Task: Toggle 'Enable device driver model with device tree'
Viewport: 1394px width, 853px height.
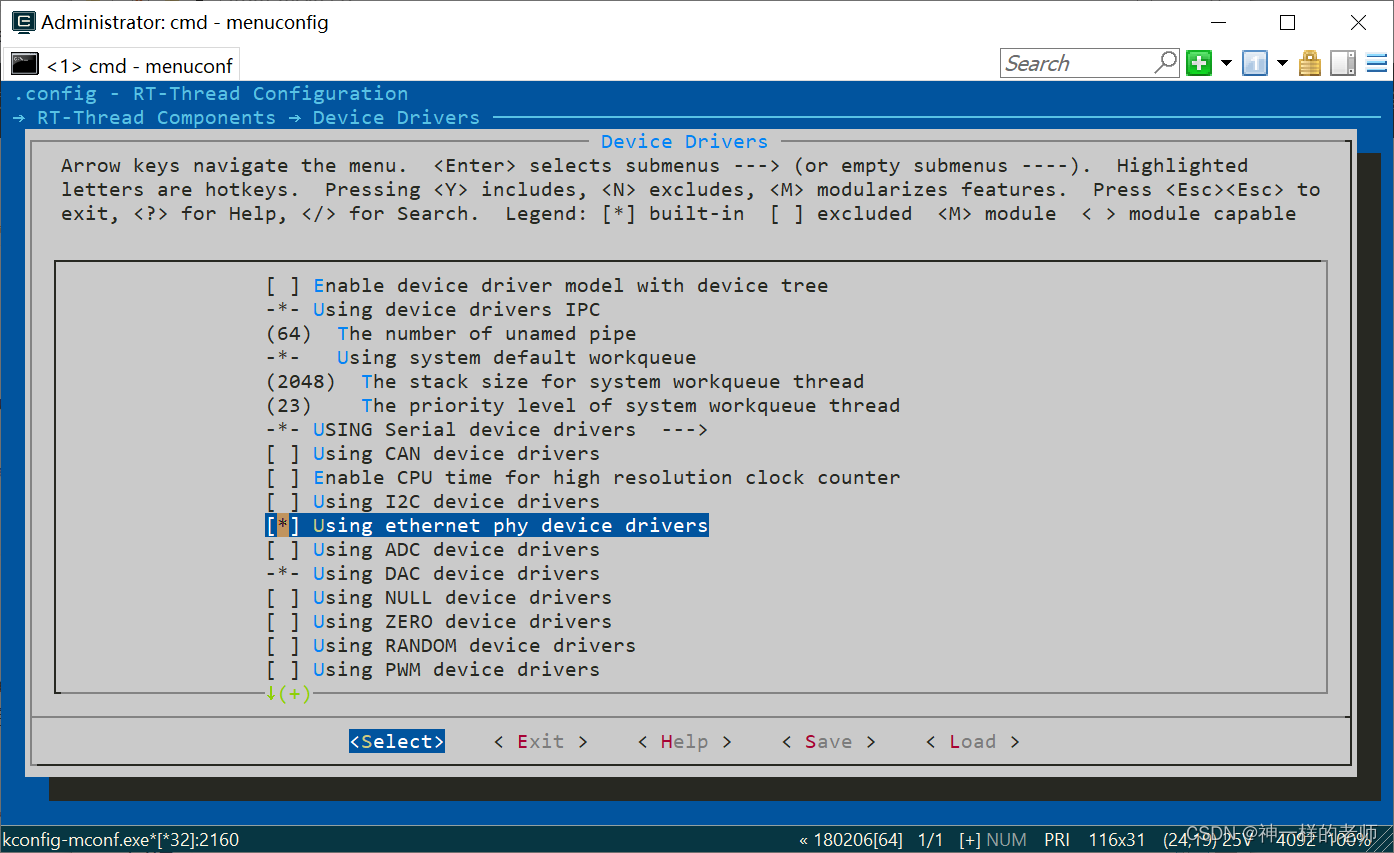Action: pos(547,285)
